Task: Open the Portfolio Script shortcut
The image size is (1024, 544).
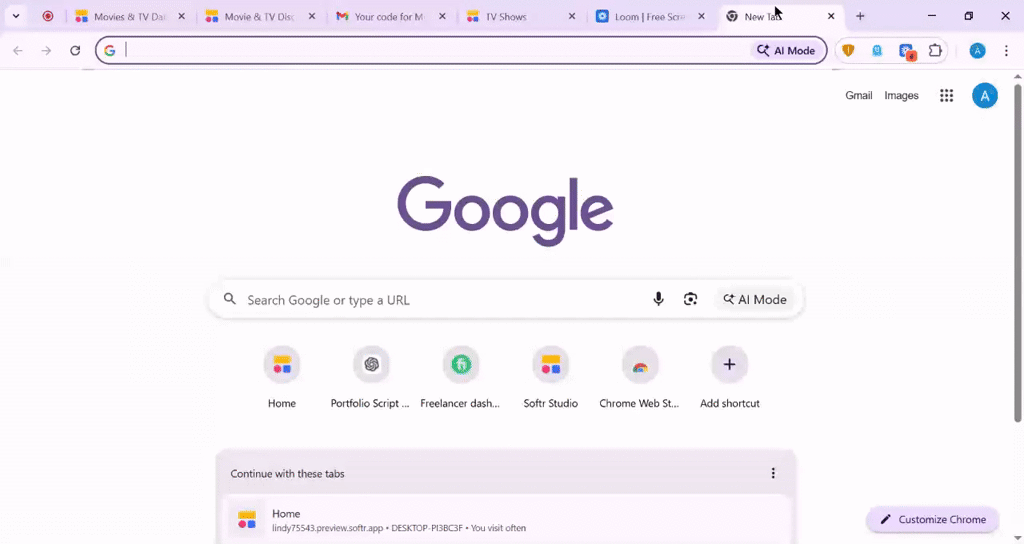Action: 370,377
